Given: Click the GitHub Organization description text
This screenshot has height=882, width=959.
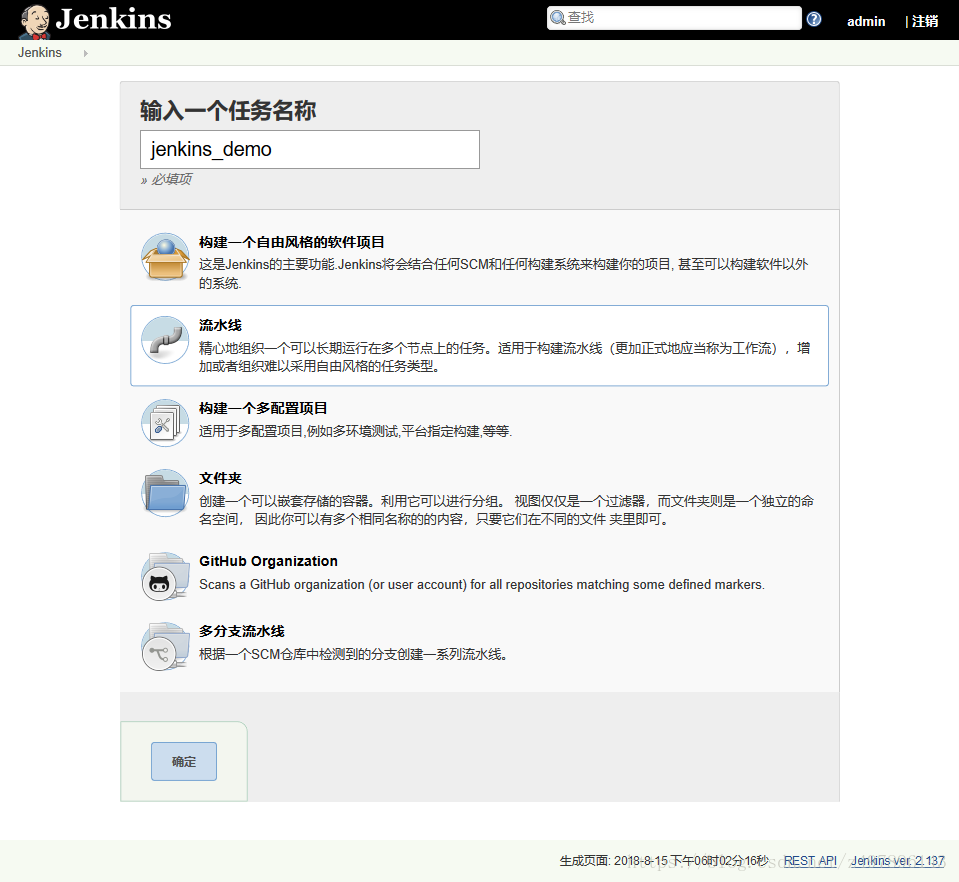Looking at the screenshot, I should (482, 585).
